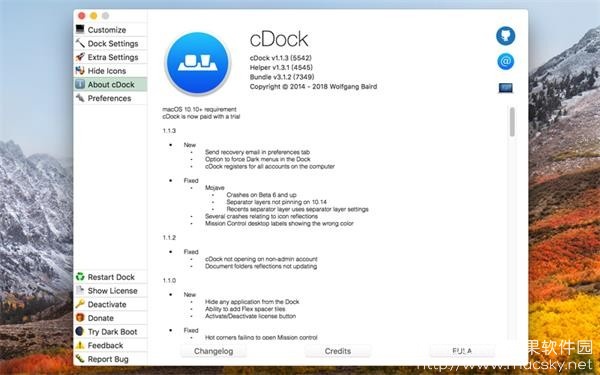Click the Report Bug icon

pos(80,359)
